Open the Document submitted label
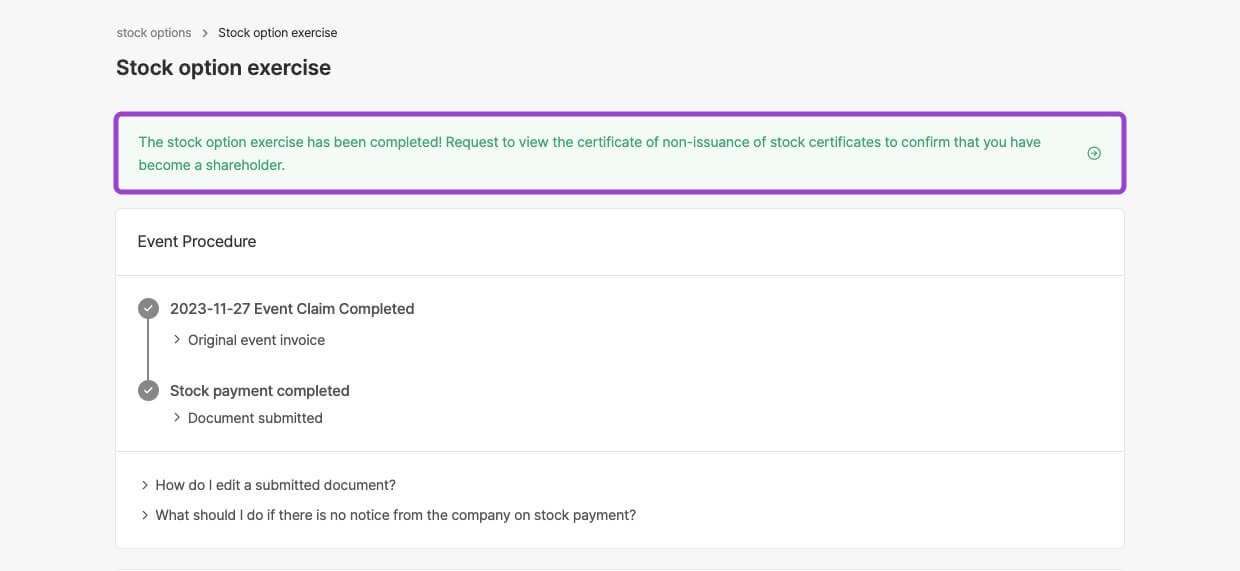 point(255,418)
